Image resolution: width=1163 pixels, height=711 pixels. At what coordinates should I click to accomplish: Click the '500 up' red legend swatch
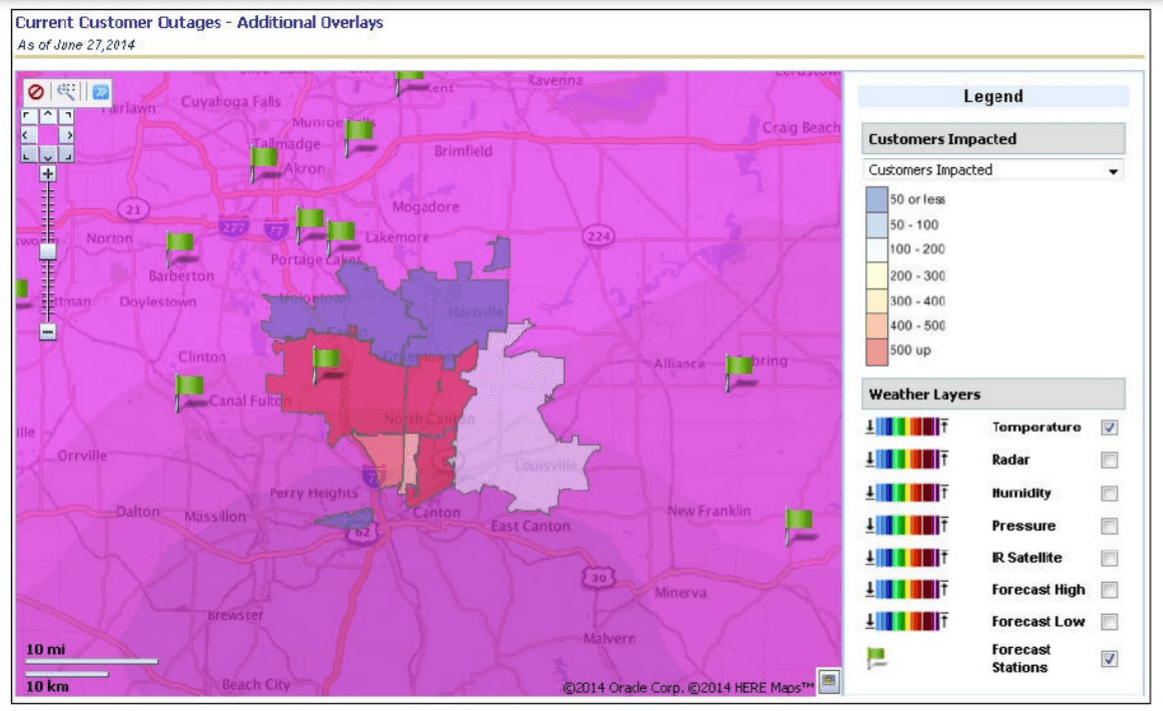pyautogui.click(x=875, y=350)
